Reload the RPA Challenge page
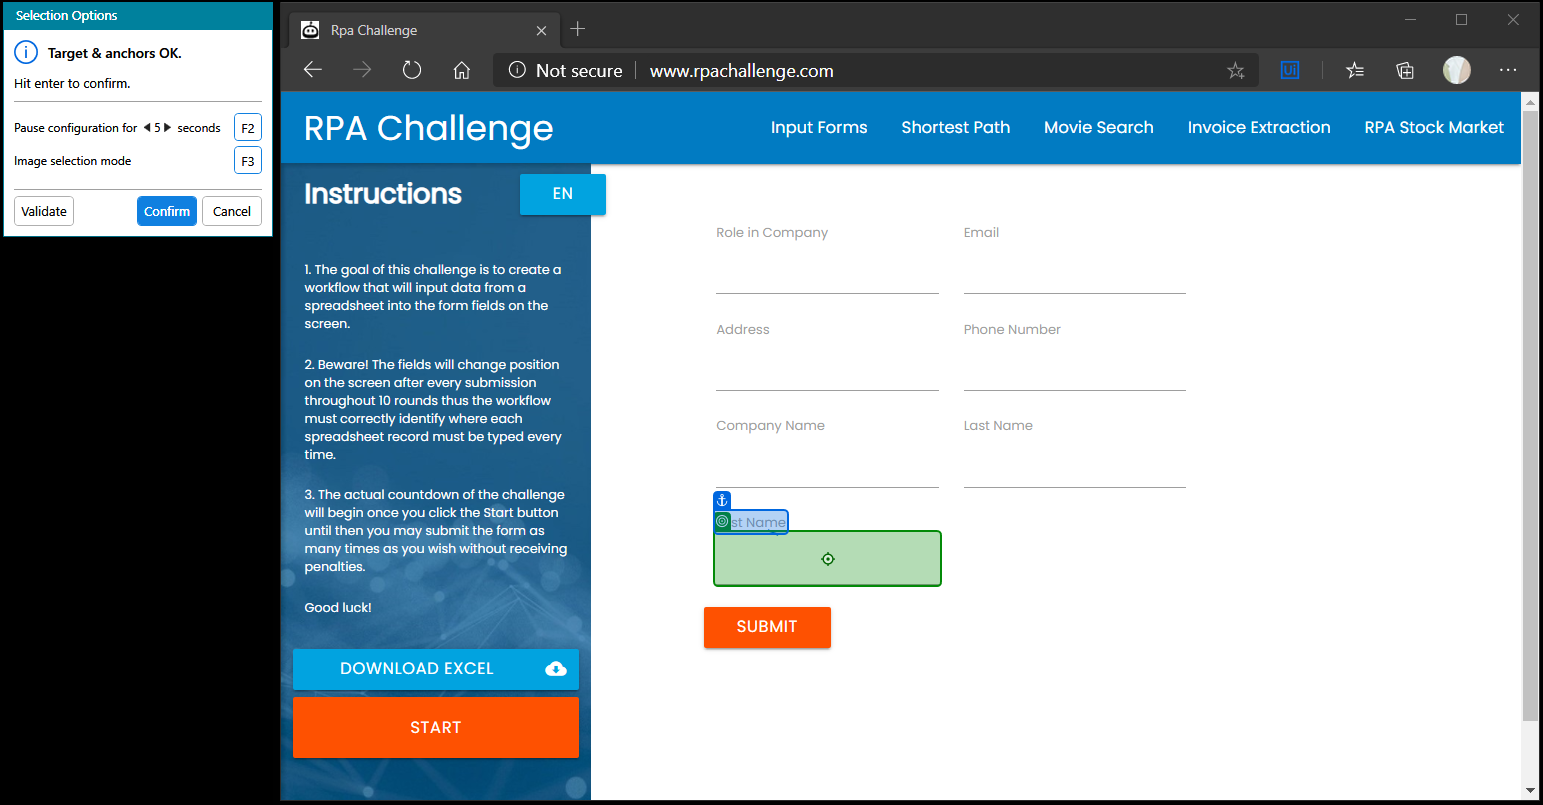The width and height of the screenshot is (1543, 805). 412,70
